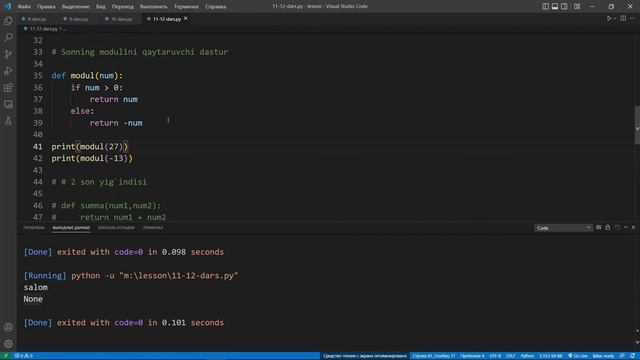Toggle the secondary side bar layout button

[564, 6]
